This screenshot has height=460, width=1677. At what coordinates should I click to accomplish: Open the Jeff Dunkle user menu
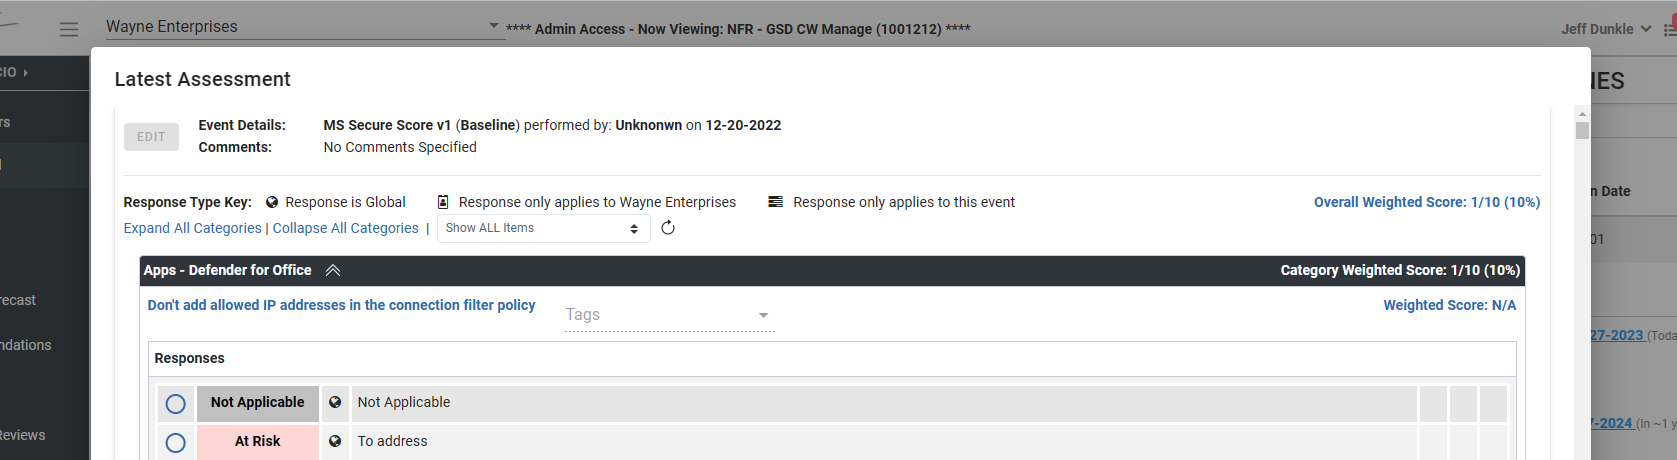pyautogui.click(x=1606, y=29)
